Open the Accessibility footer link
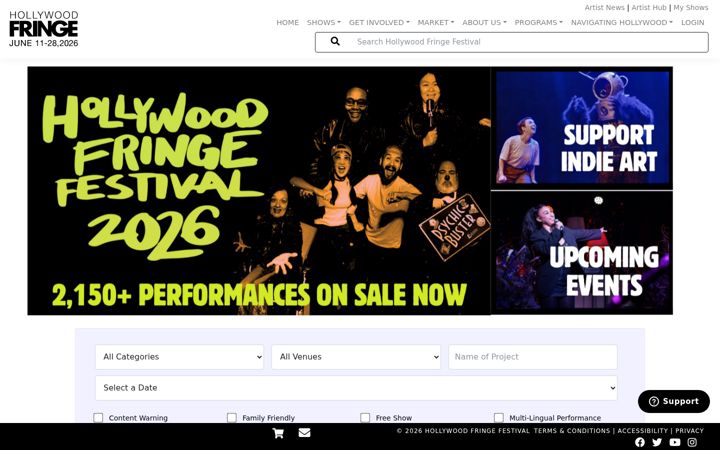The height and width of the screenshot is (450, 720). (642, 431)
